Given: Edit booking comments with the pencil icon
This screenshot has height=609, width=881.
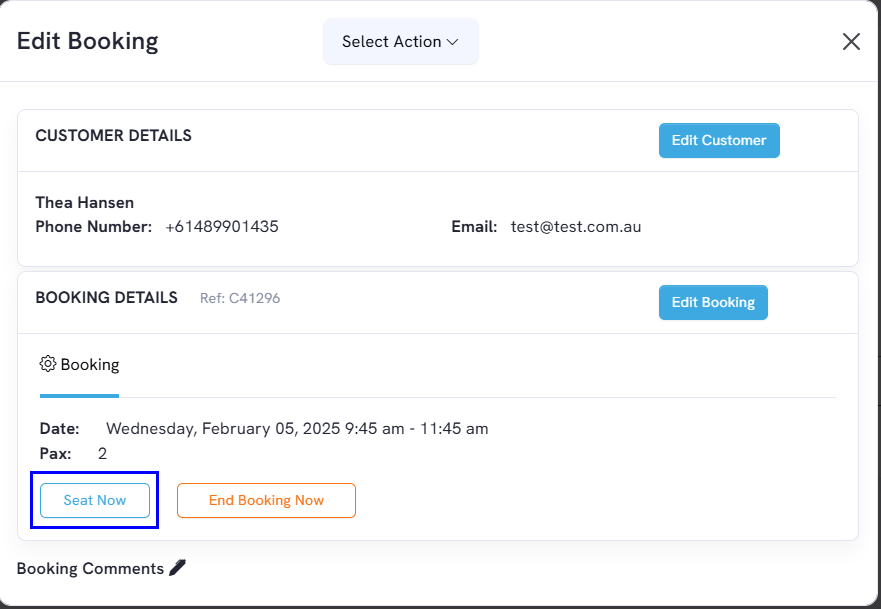Looking at the screenshot, I should pos(178,567).
